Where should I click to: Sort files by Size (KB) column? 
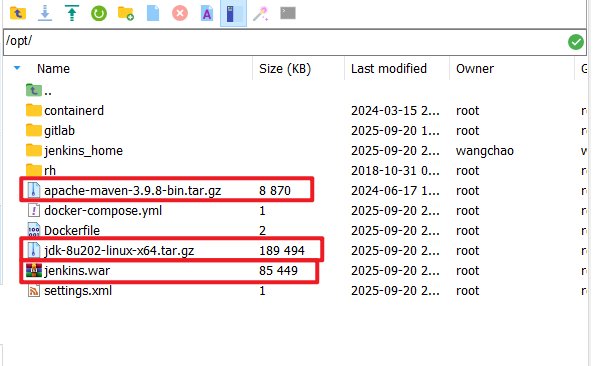click(x=285, y=69)
